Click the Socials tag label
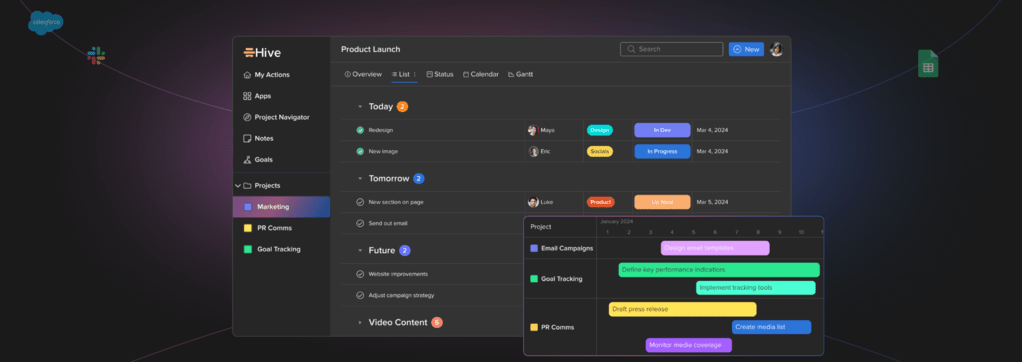 [x=600, y=151]
